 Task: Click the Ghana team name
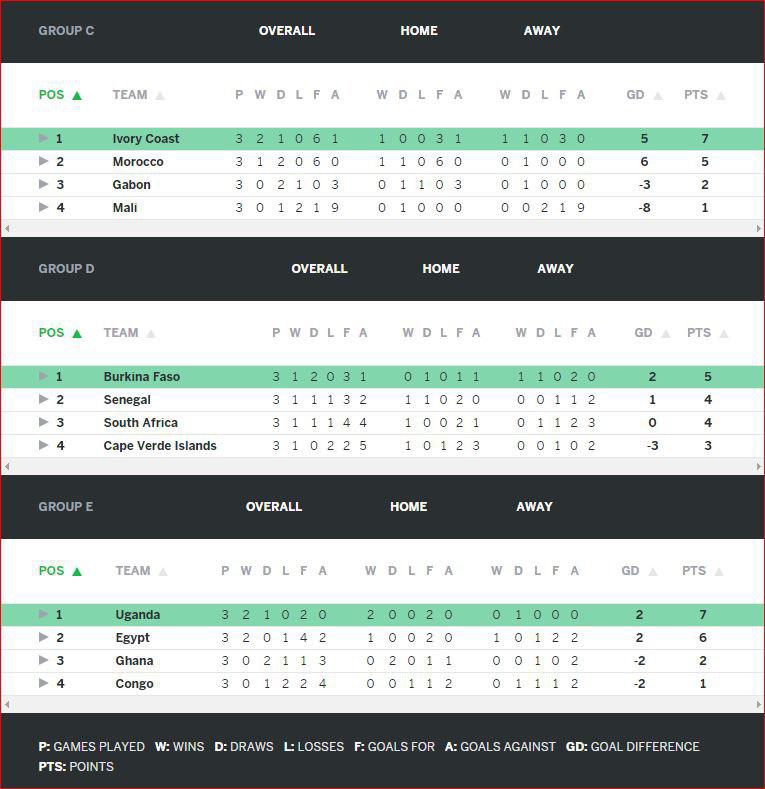pos(134,661)
